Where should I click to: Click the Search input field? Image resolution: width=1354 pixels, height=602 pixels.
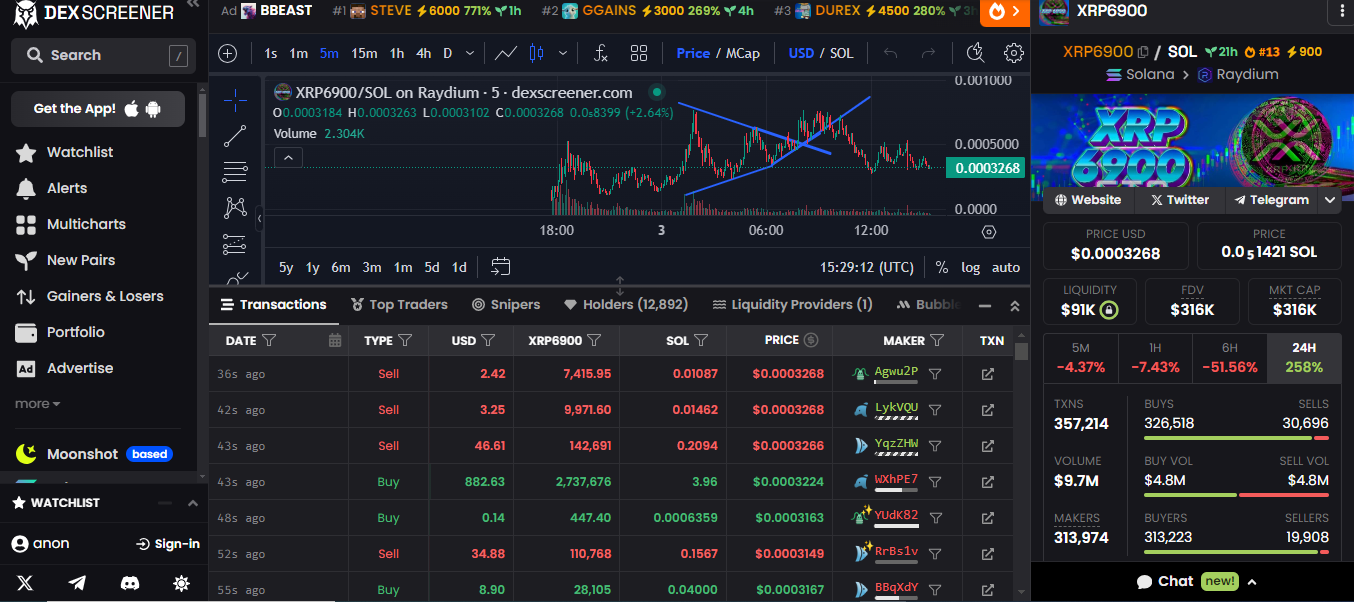pos(104,55)
